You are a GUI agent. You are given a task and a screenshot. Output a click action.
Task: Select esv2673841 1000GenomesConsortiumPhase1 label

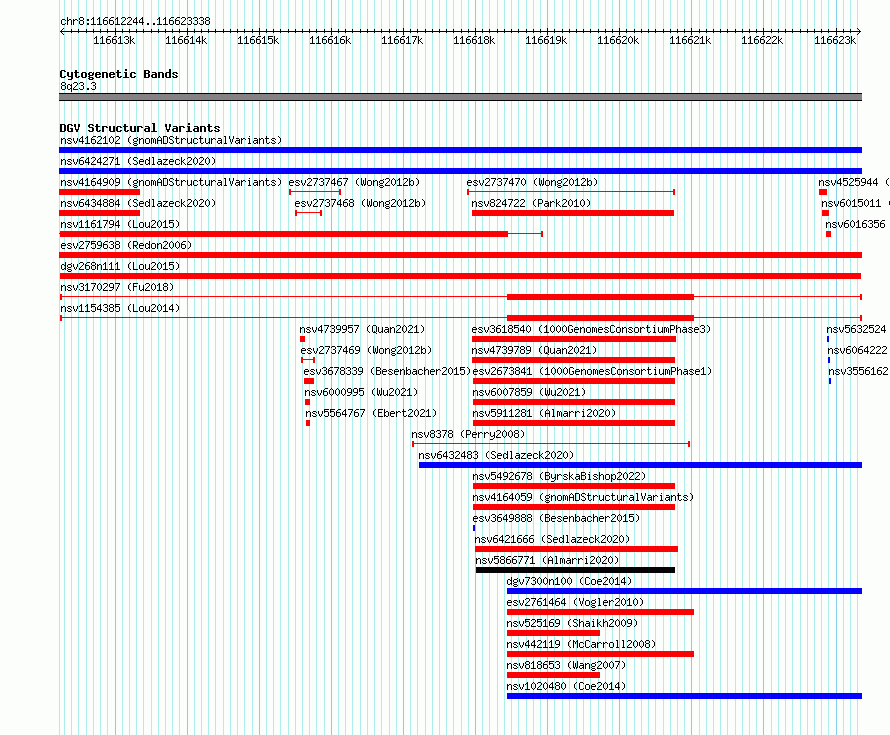coord(592,371)
